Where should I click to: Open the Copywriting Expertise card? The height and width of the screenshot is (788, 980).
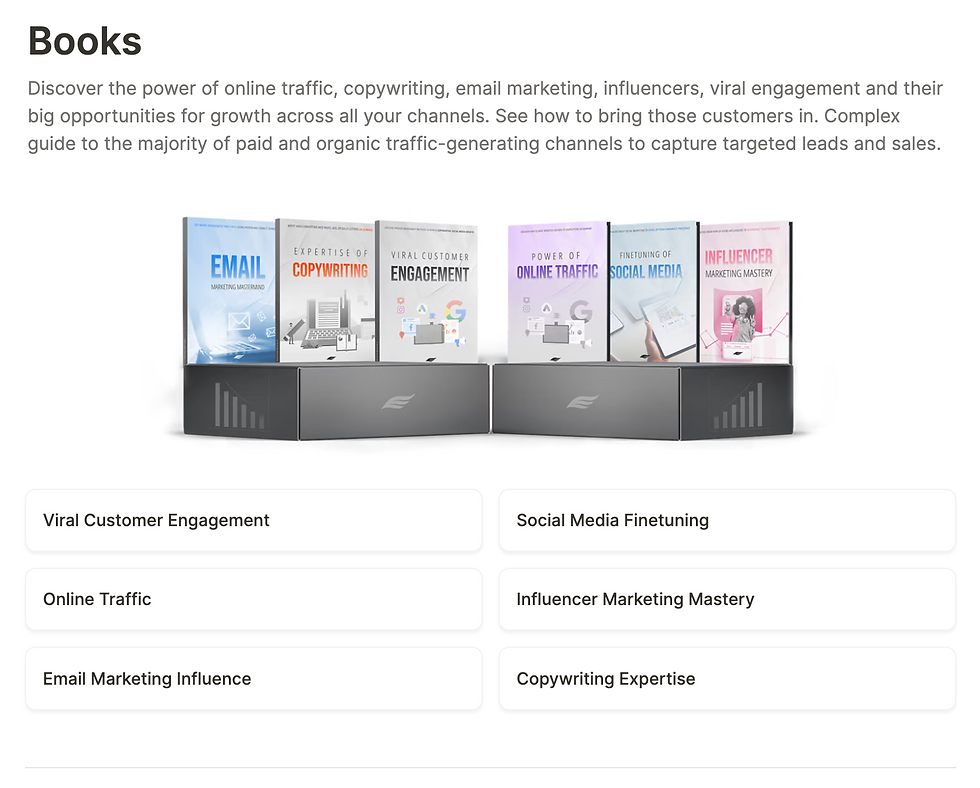tap(727, 679)
